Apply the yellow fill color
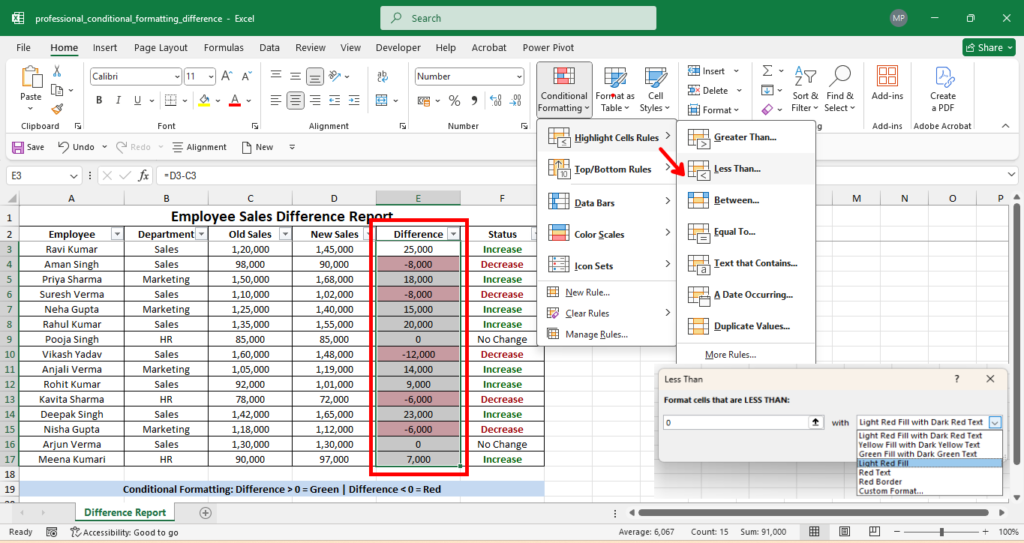1024x543 pixels. [x=204, y=100]
